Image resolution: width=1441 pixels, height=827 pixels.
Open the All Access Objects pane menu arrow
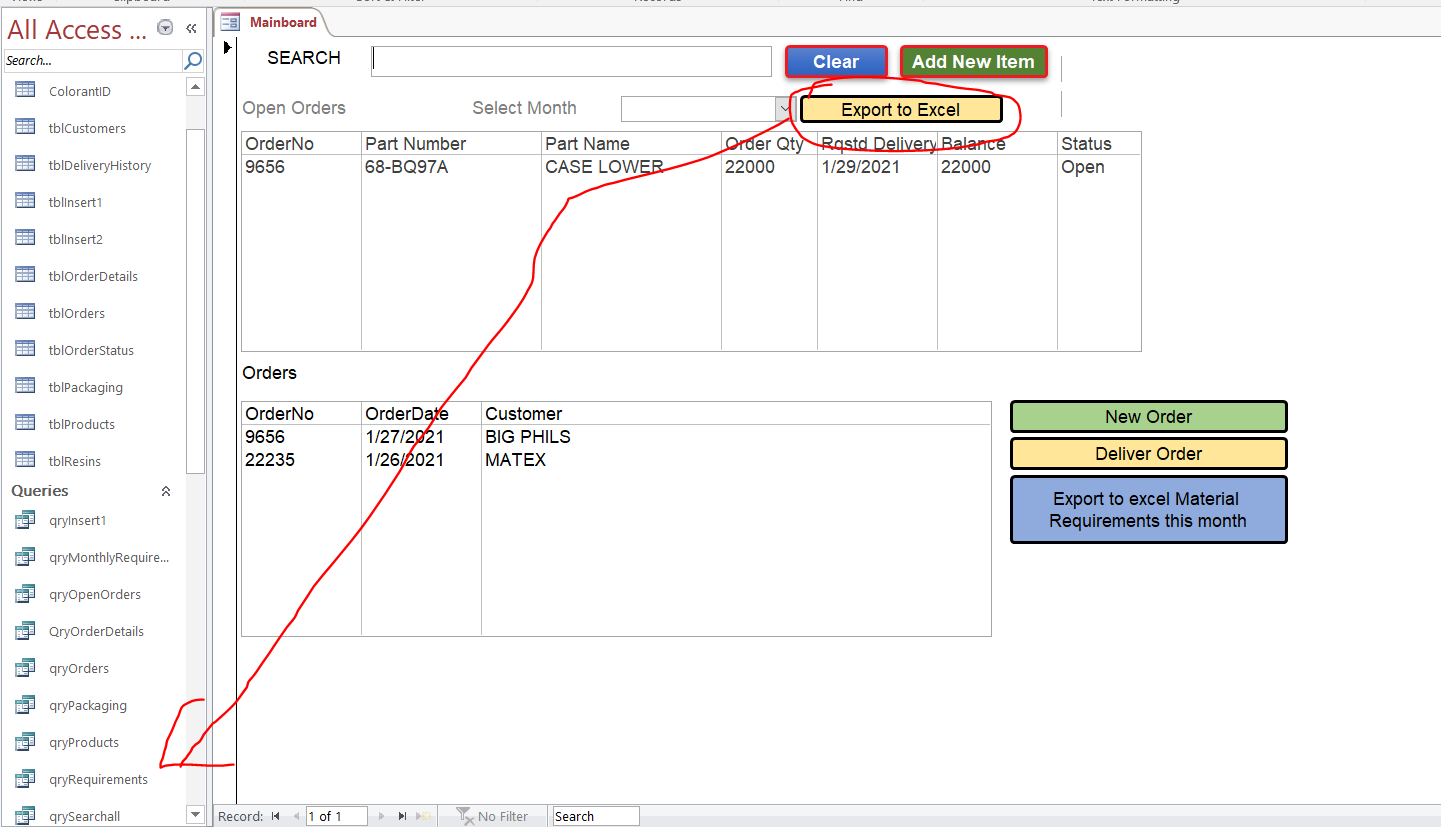point(166,29)
